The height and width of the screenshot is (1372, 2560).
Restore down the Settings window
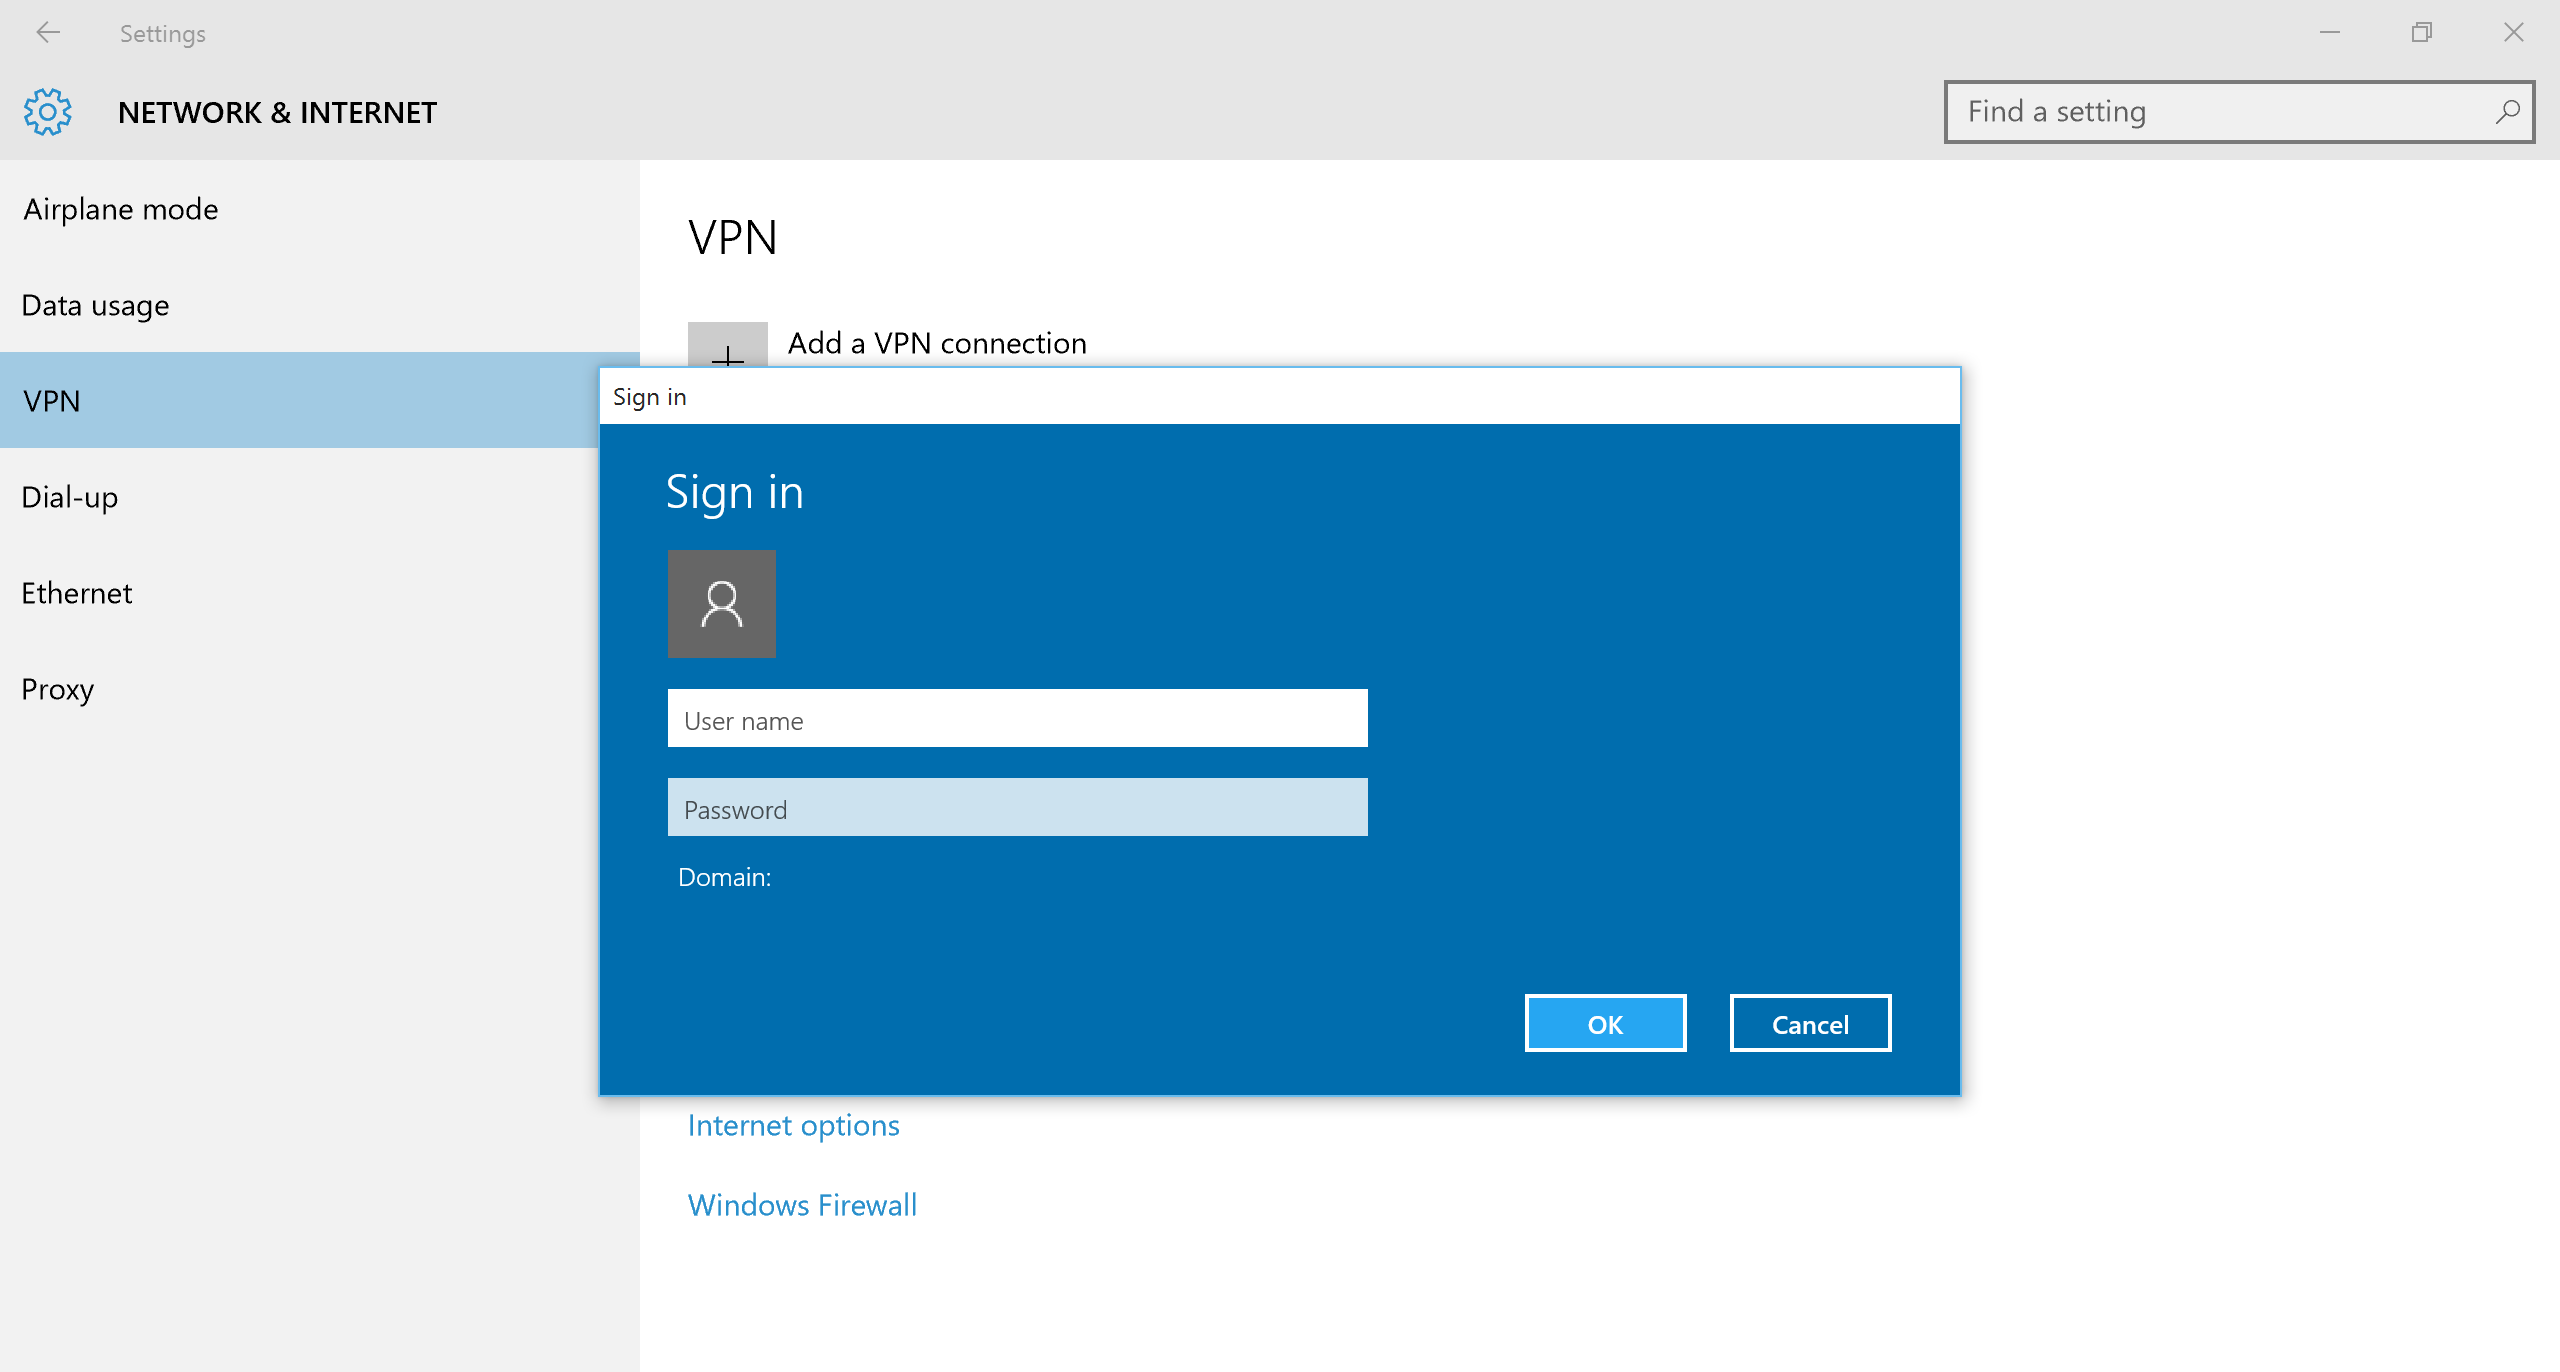coord(2421,33)
